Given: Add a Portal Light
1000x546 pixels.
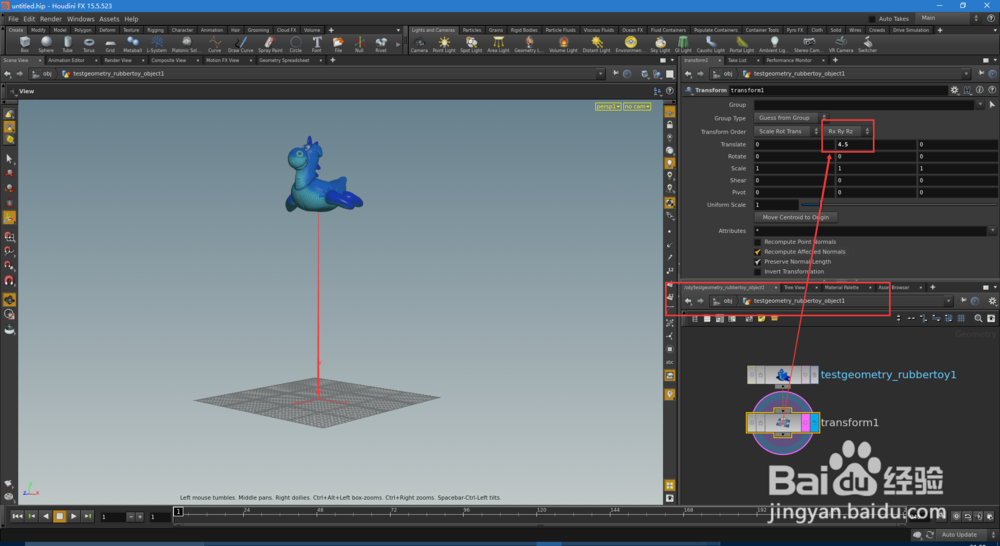Looking at the screenshot, I should 742,45.
